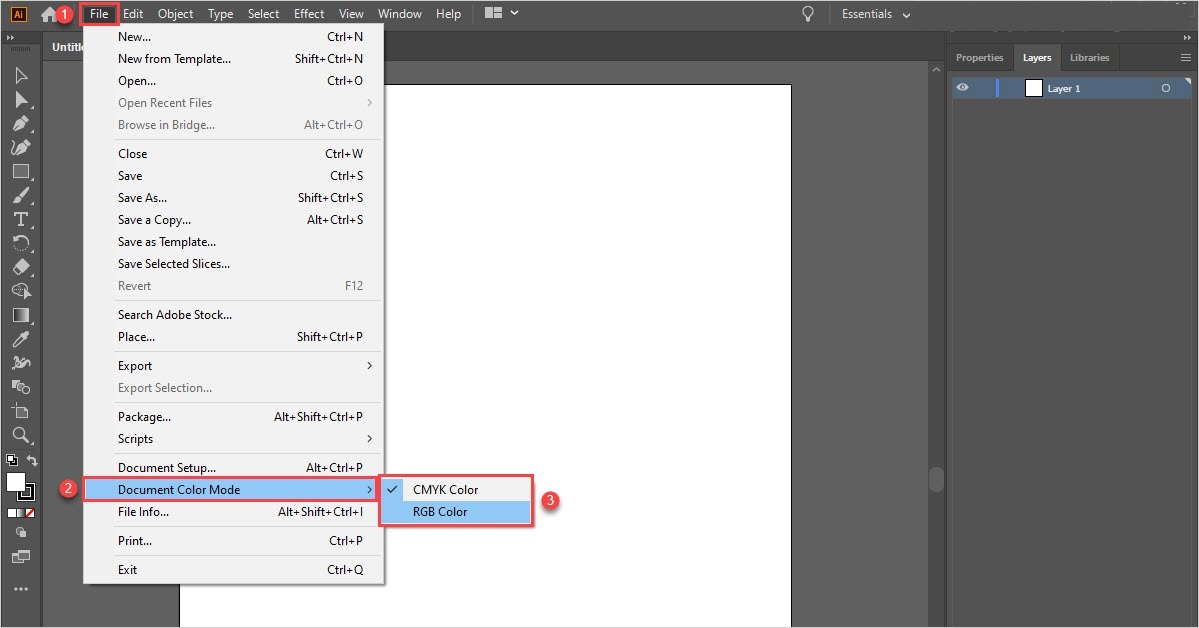Click the Home icon
Image resolution: width=1199 pixels, height=628 pixels.
tap(49, 15)
